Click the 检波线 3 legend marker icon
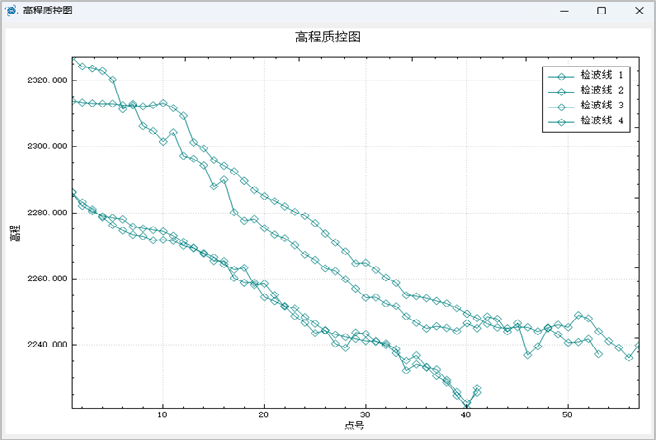Image resolution: width=656 pixels, height=440 pixels. (x=561, y=105)
